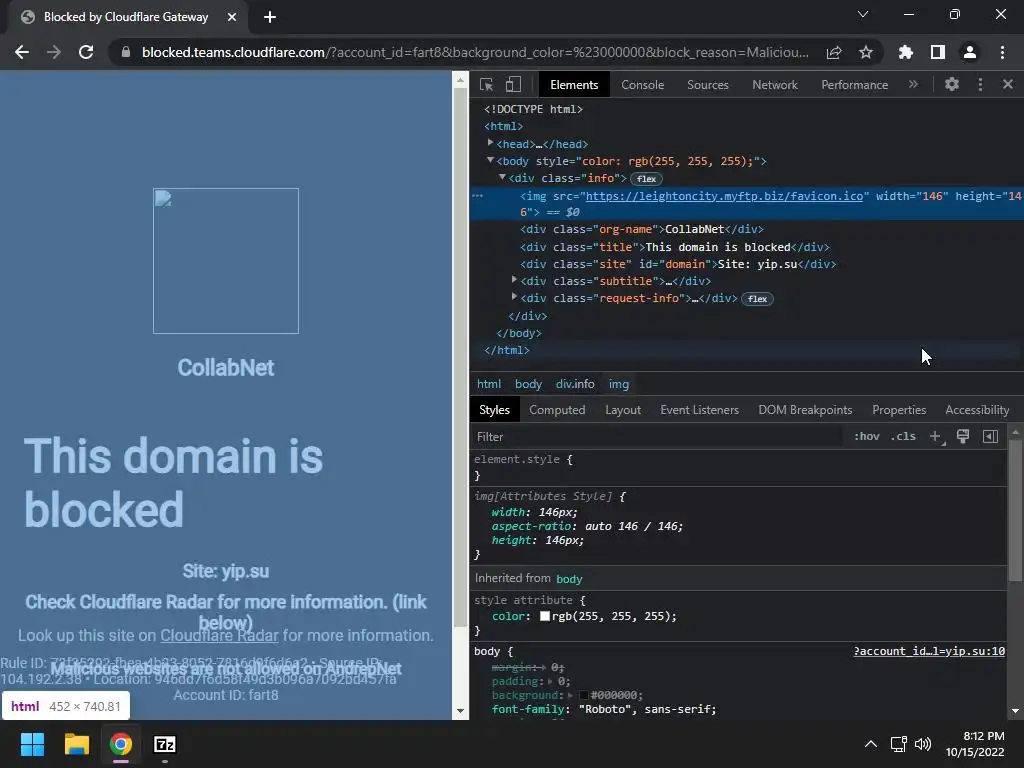Expand the head element node
The image size is (1024, 768).
point(490,142)
